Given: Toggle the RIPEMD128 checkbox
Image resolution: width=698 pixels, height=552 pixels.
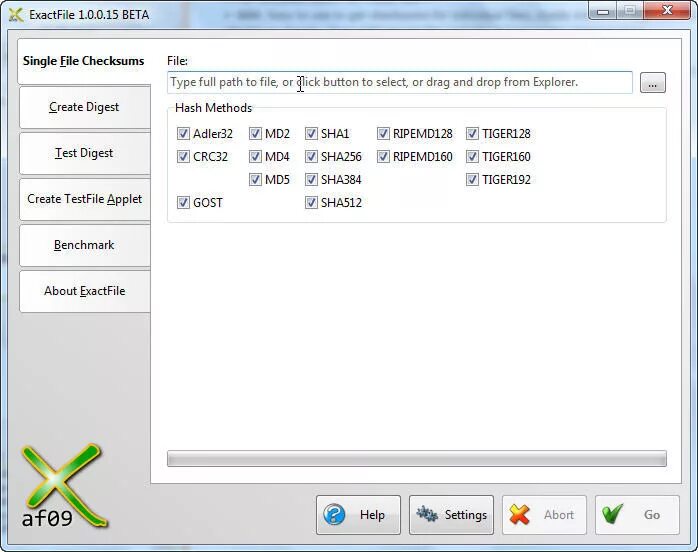Looking at the screenshot, I should 383,134.
